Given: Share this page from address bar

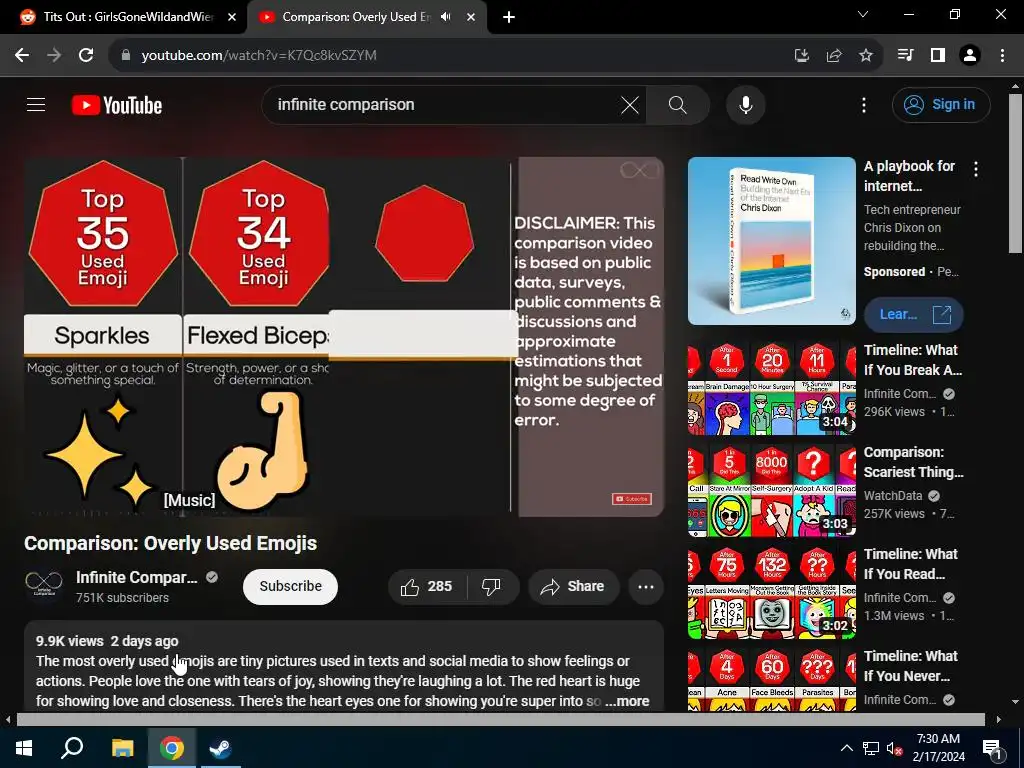Looking at the screenshot, I should coord(833,56).
